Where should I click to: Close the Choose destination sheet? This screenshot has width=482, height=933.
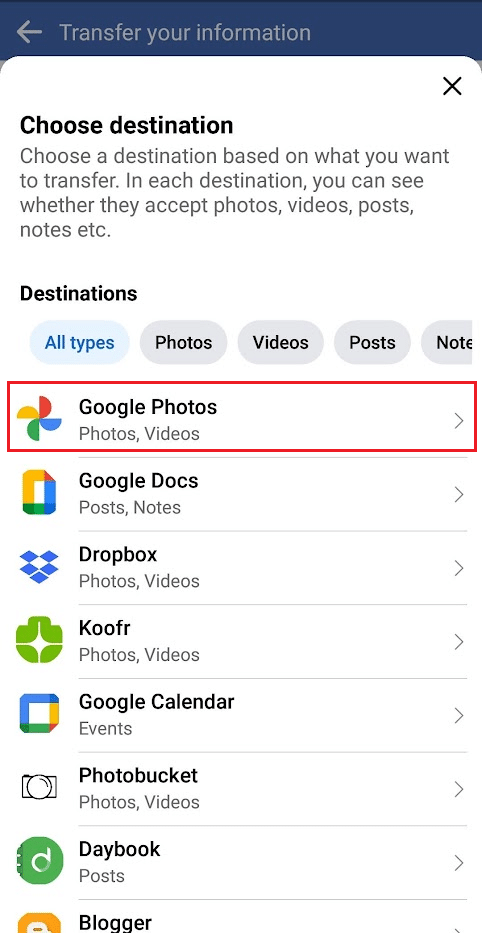point(452,87)
